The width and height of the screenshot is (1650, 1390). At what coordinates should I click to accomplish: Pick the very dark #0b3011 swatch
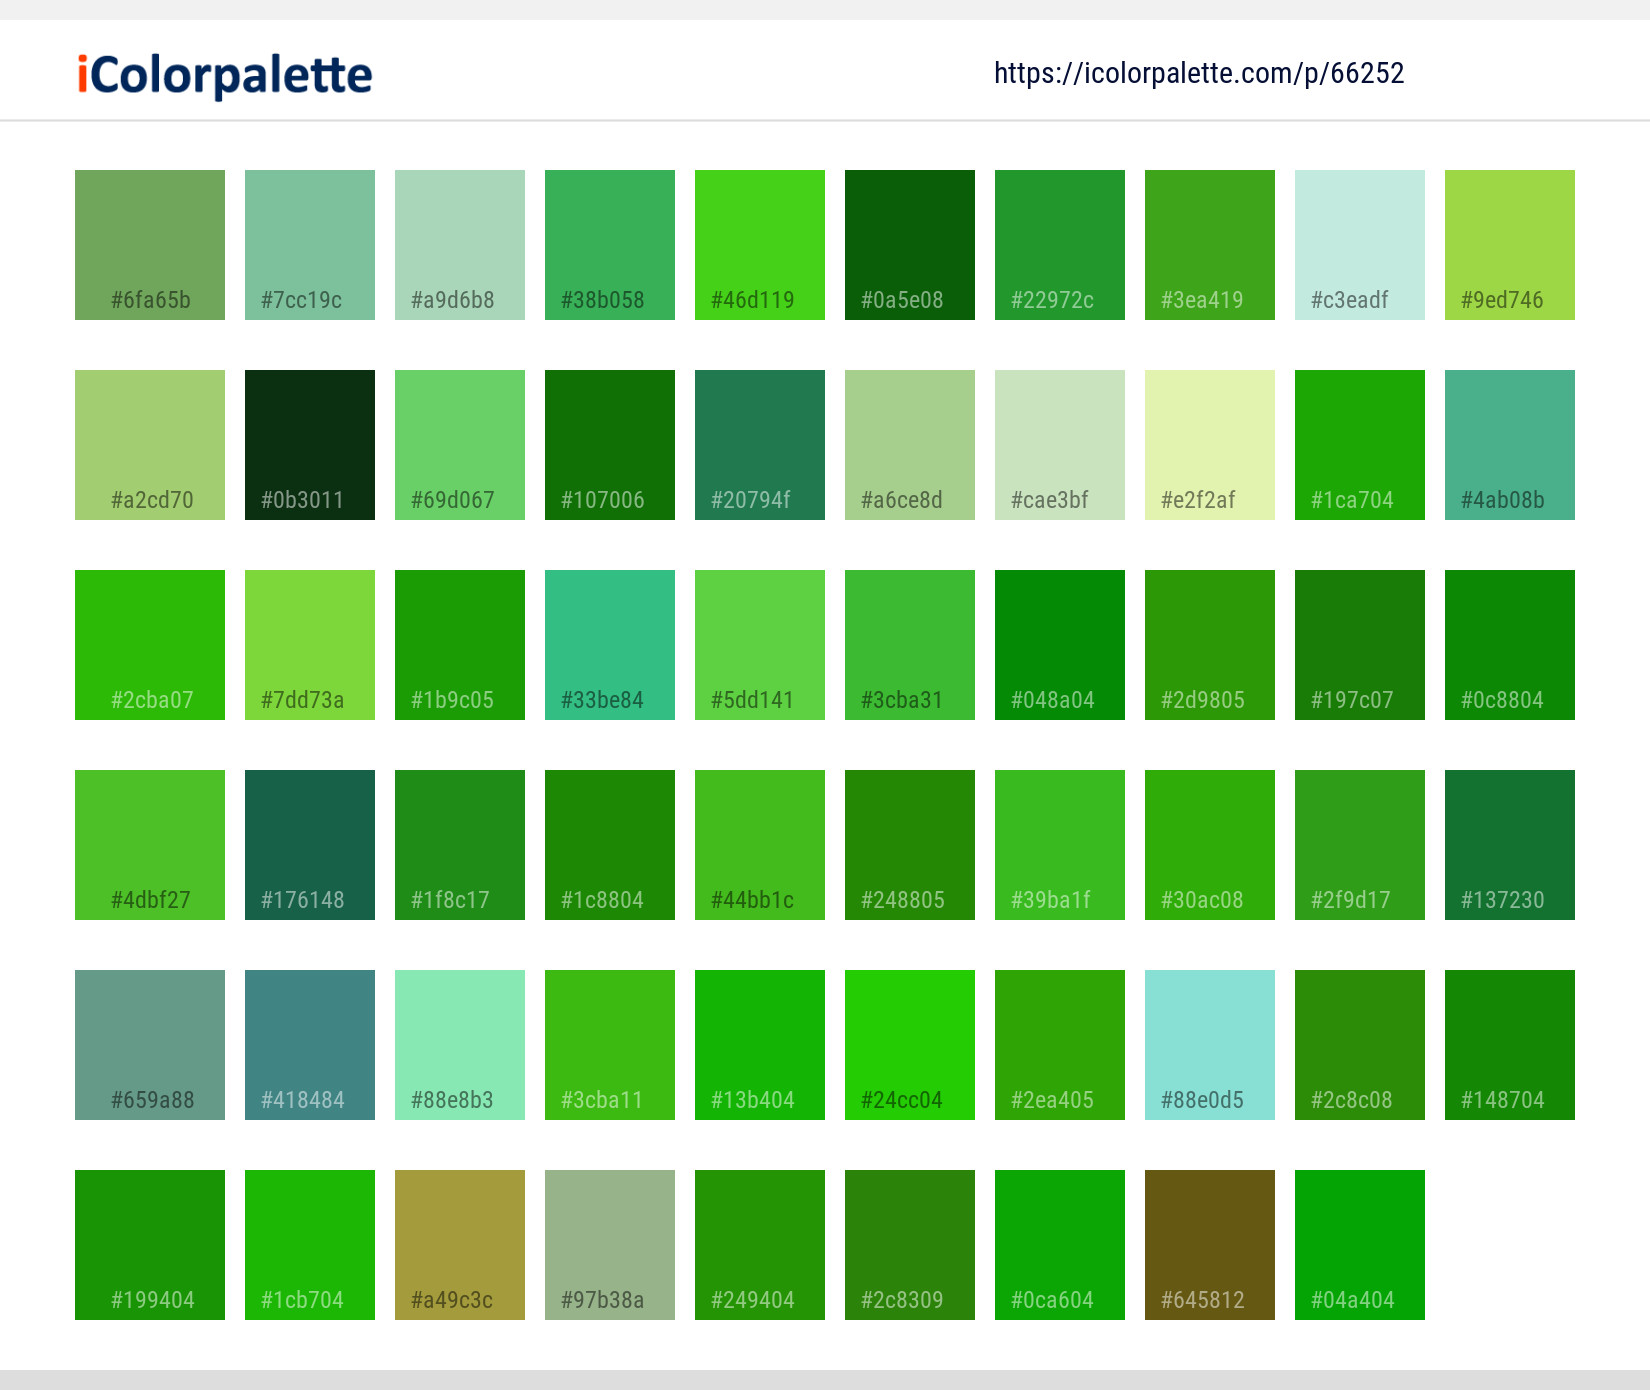[x=310, y=445]
